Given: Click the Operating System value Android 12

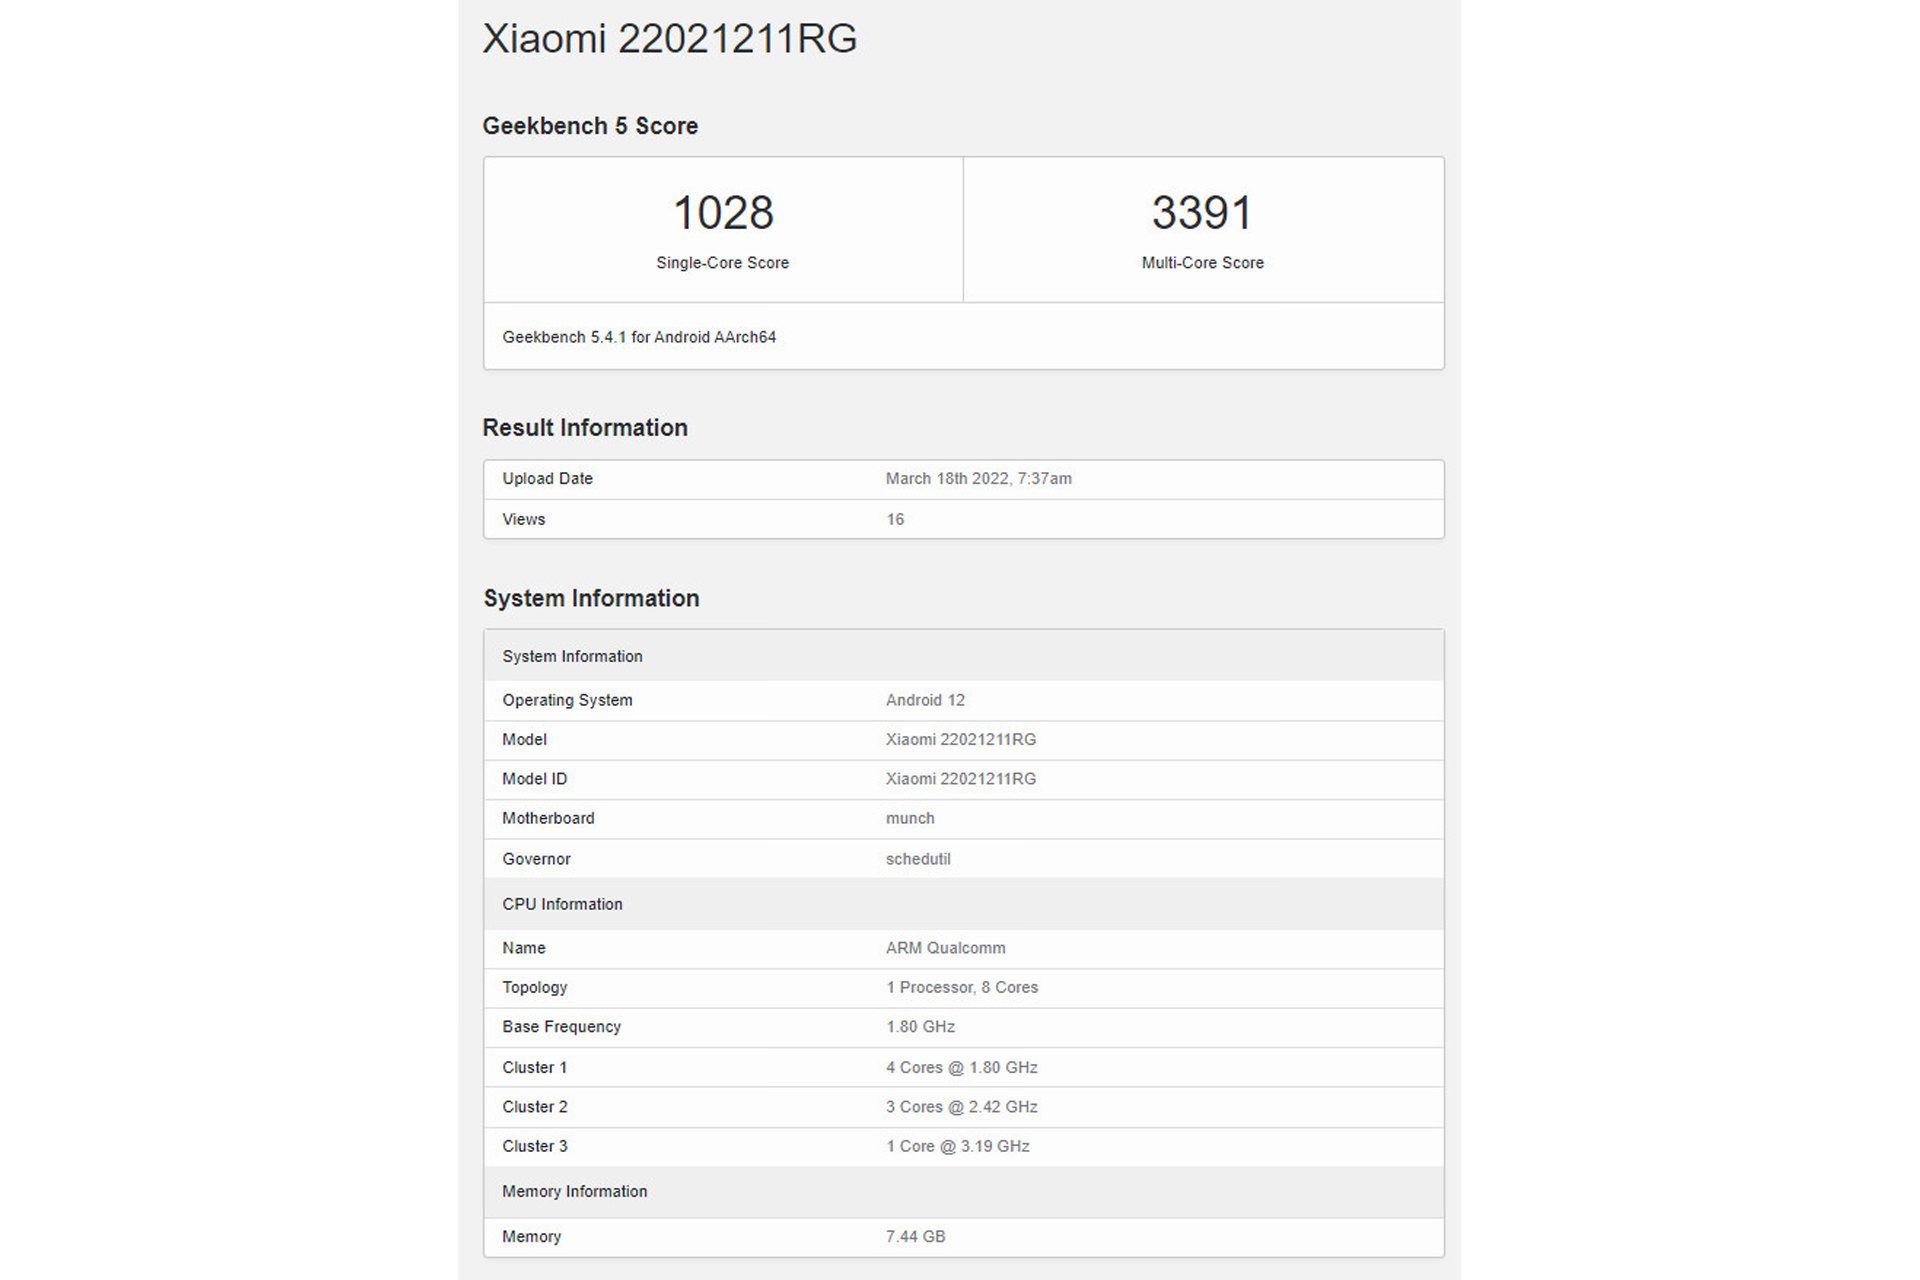Looking at the screenshot, I should coord(925,700).
